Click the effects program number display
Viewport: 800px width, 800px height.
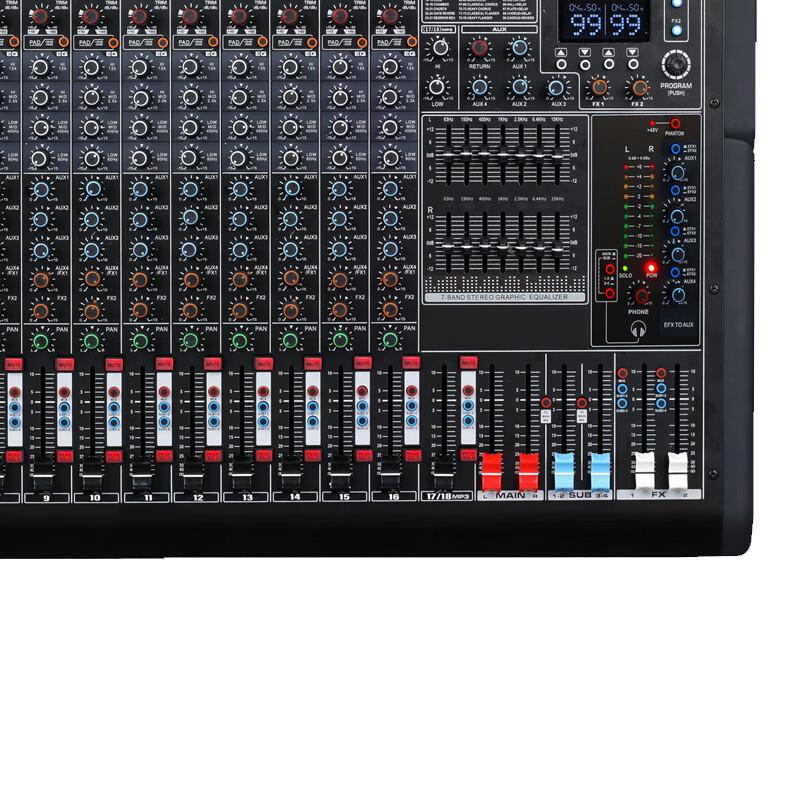pos(605,21)
